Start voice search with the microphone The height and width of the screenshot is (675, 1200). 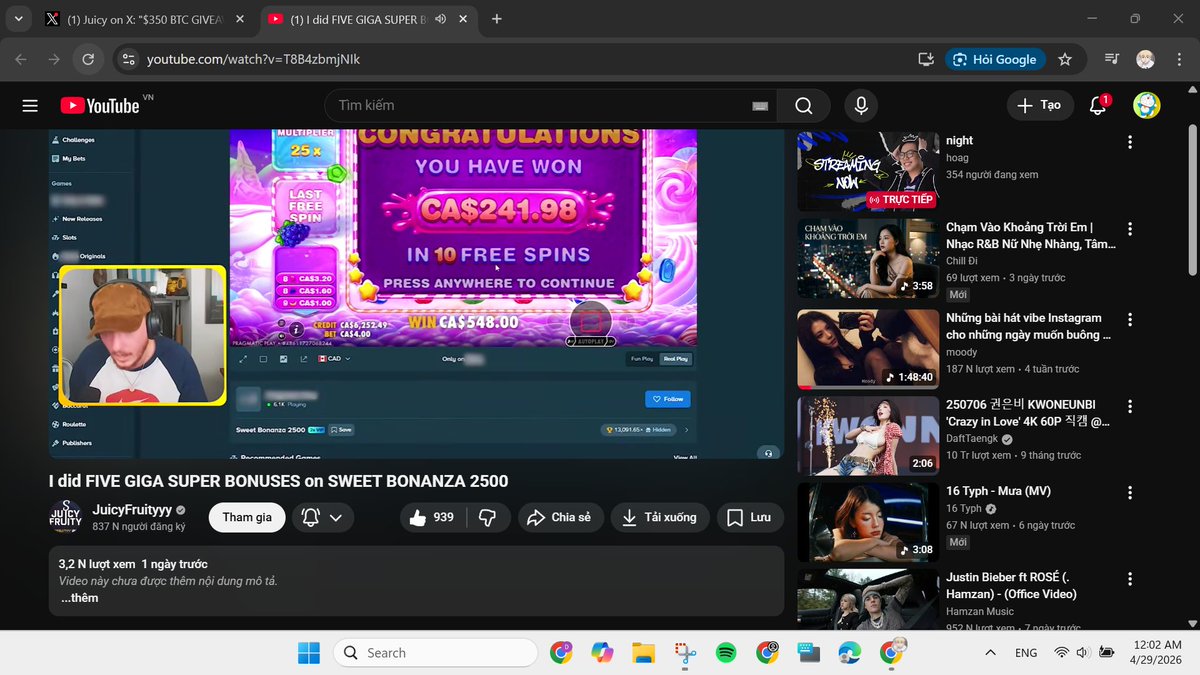pyautogui.click(x=860, y=105)
